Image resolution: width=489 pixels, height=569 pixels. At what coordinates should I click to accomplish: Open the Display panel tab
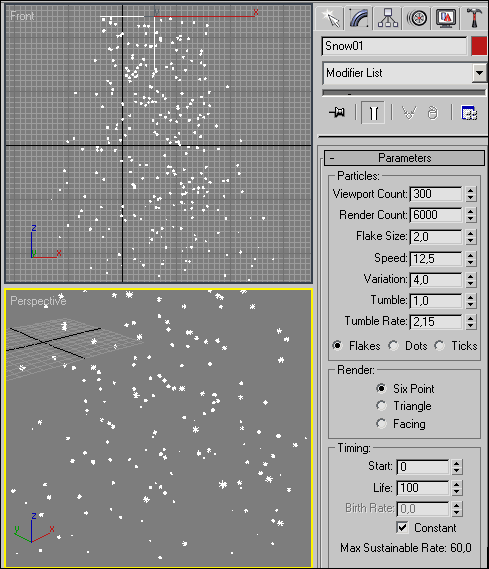[x=445, y=18]
